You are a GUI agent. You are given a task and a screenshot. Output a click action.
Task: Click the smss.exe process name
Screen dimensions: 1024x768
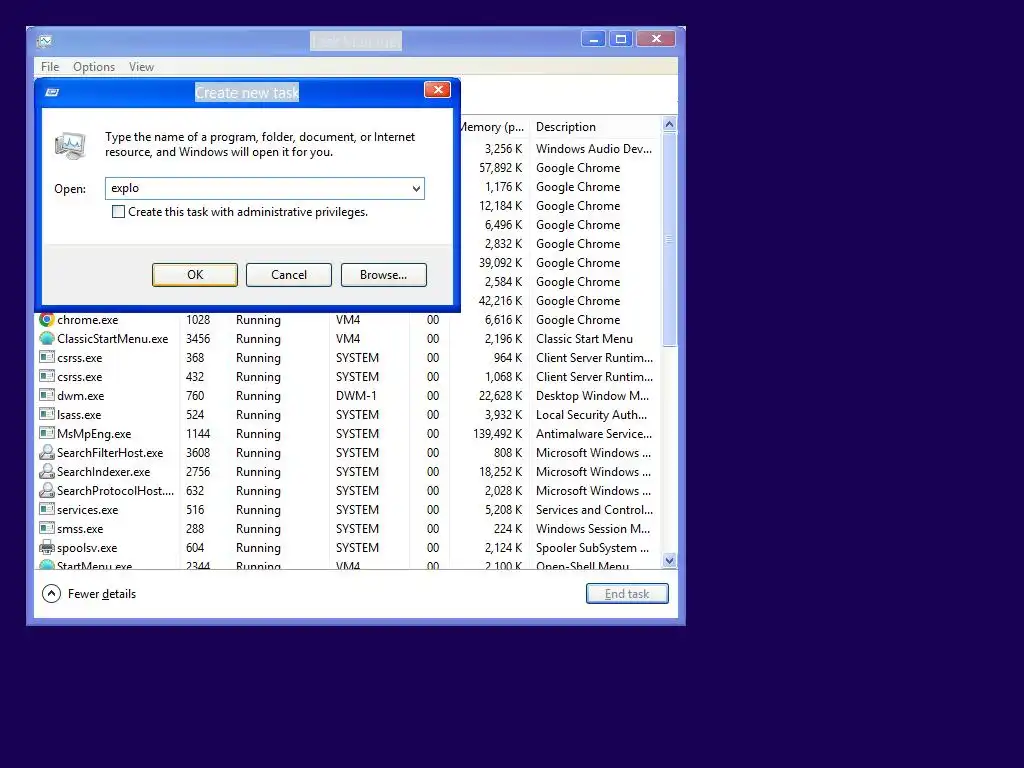pyautogui.click(x=80, y=528)
